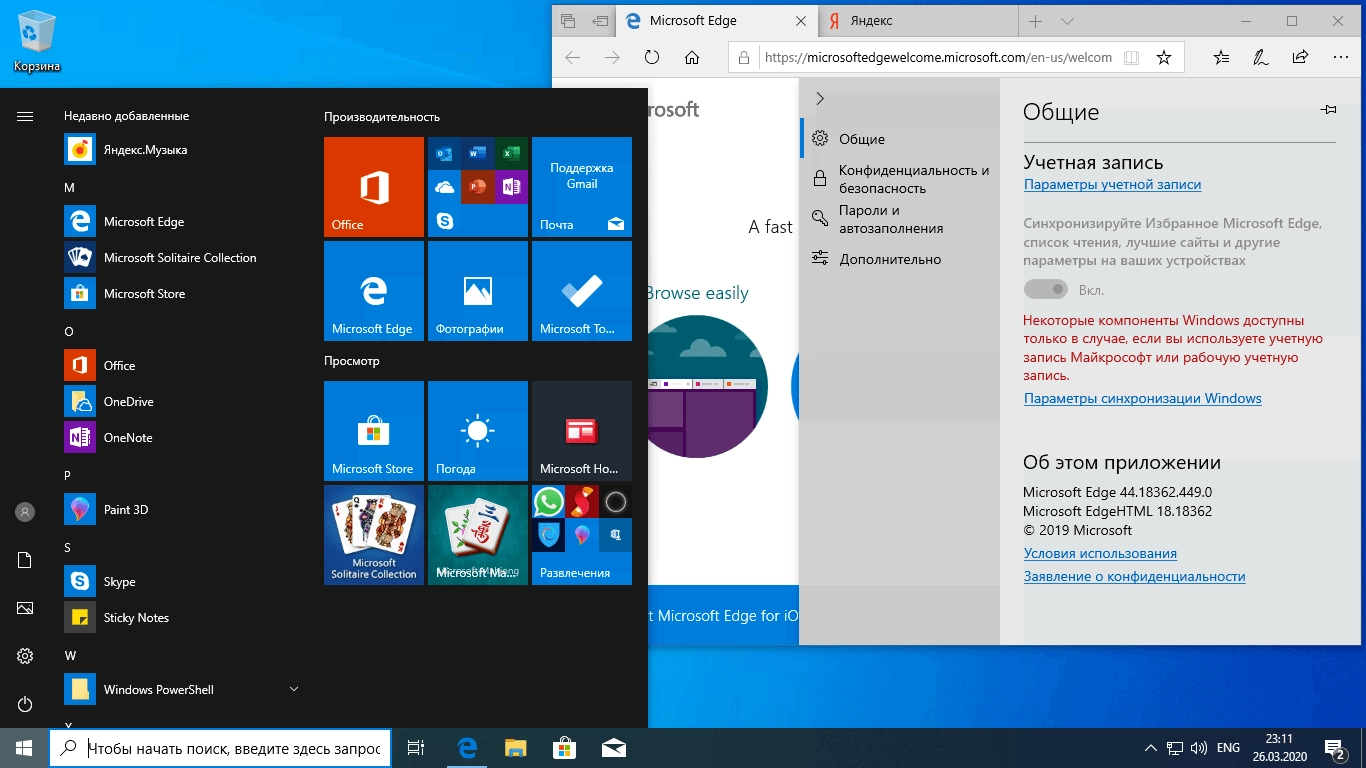Click the taskbar search box
This screenshot has width=1366, height=768.
[x=220, y=748]
